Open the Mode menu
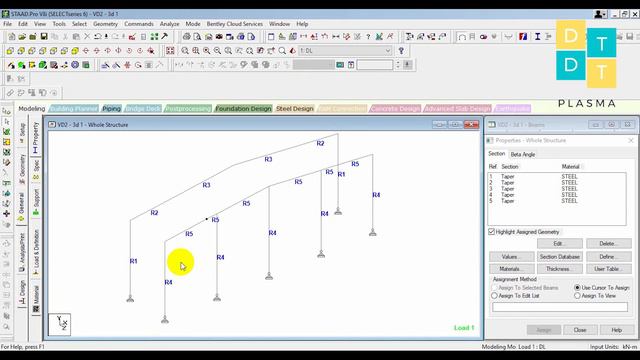The height and width of the screenshot is (360, 640). point(193,24)
